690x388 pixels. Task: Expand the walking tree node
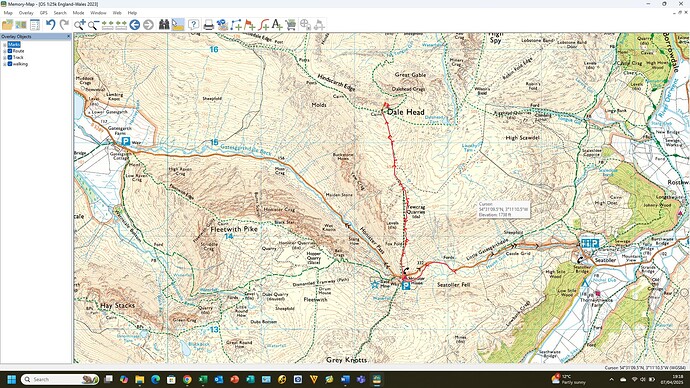4,64
